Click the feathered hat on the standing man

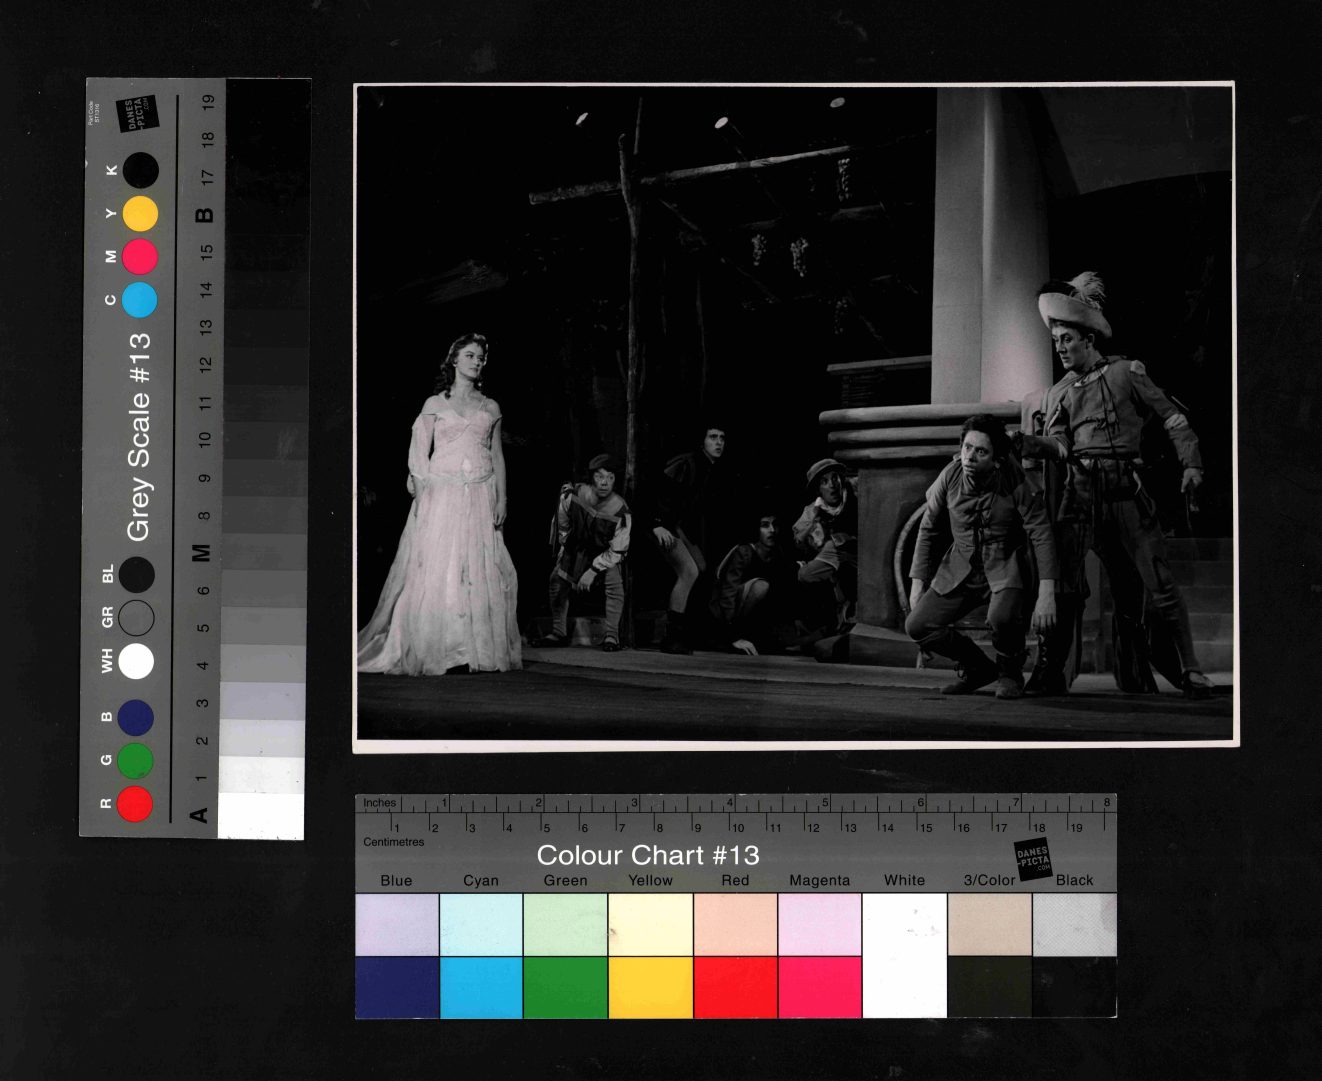coord(1075,305)
